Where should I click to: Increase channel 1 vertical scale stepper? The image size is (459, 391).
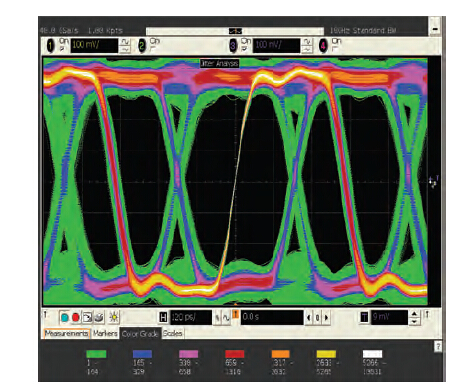125,42
